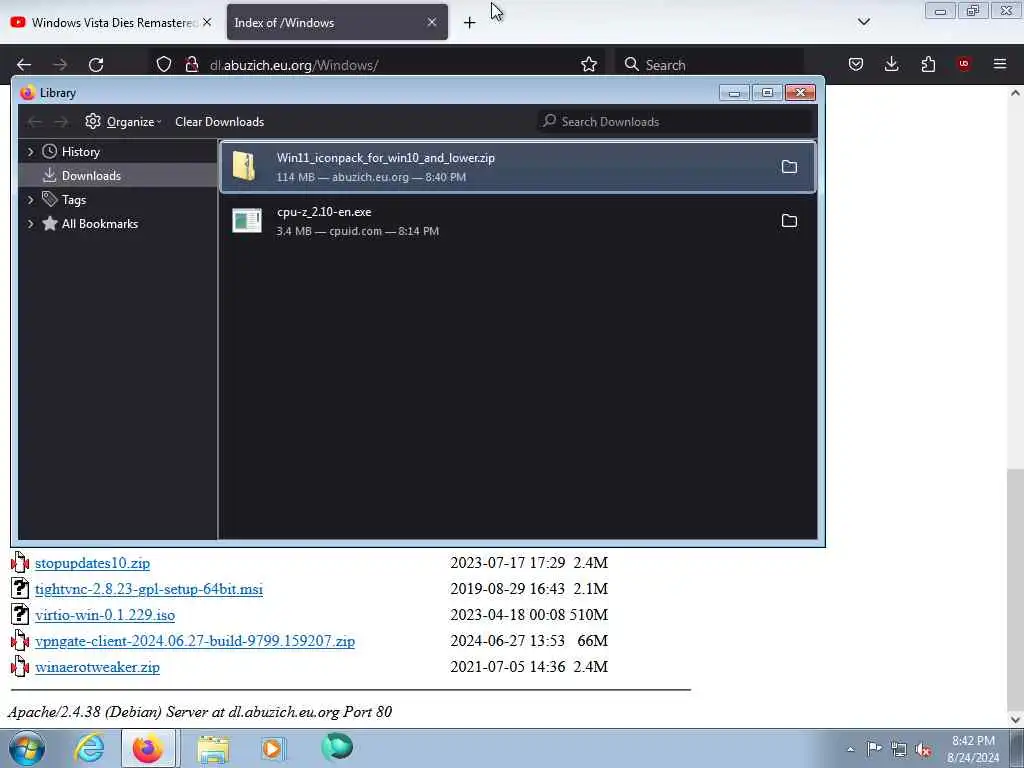The width and height of the screenshot is (1024, 768).
Task: Select Tags in Library sidebar
Action: (x=73, y=200)
